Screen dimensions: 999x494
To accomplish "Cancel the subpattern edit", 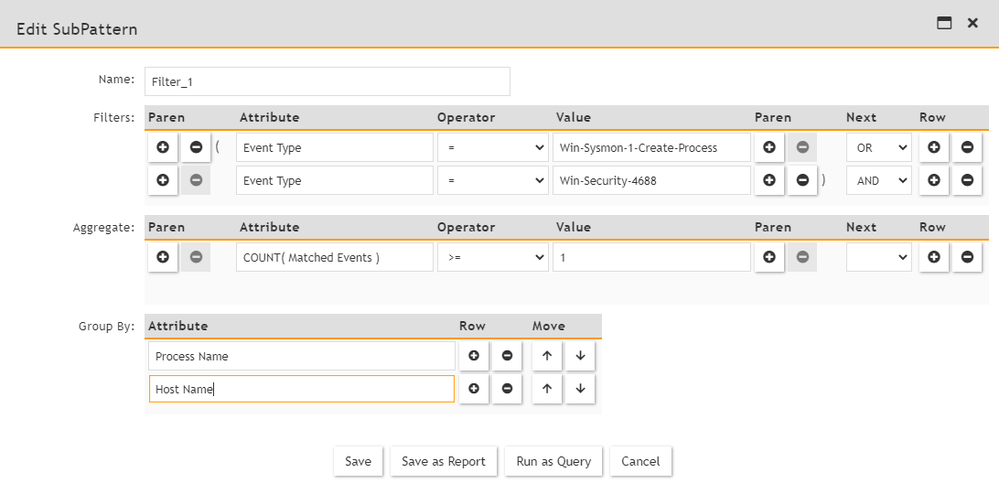I will pyautogui.click(x=640, y=461).
